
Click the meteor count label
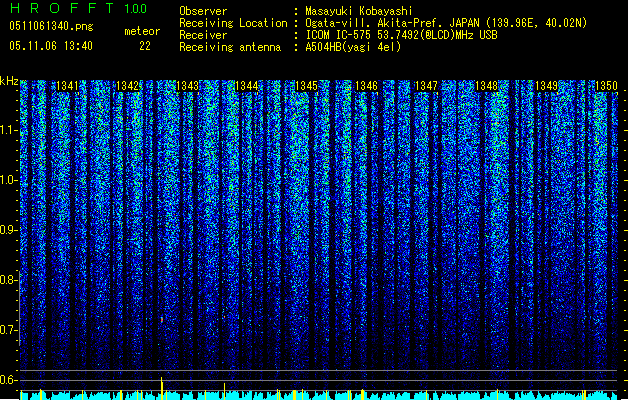[142, 31]
